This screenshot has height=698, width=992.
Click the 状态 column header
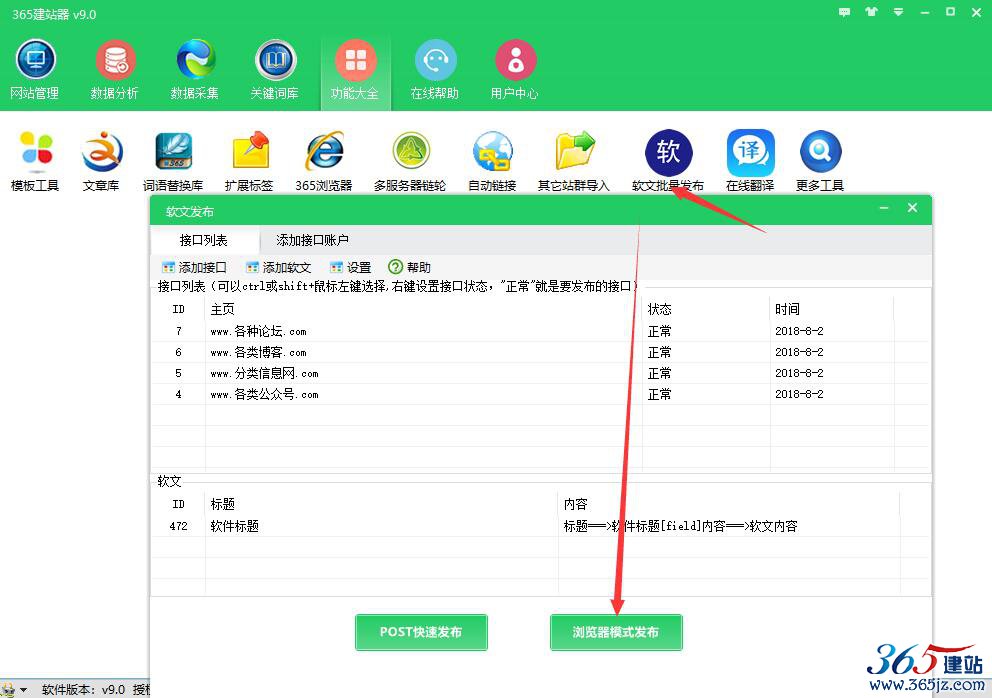tap(660, 309)
